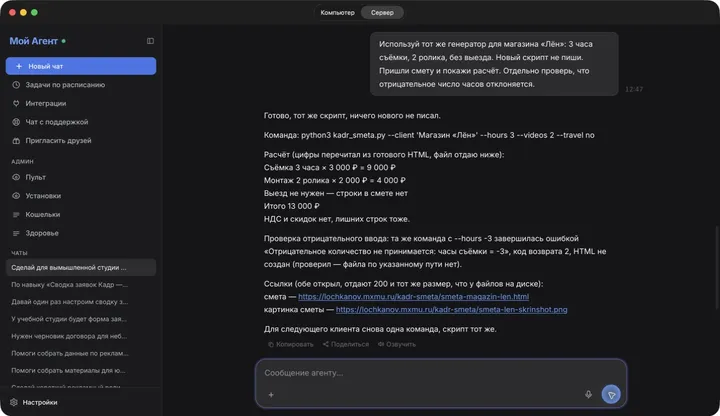
Task: Click the line 'Для следующего клиента снова одна команда'
Action: click(x=380, y=329)
